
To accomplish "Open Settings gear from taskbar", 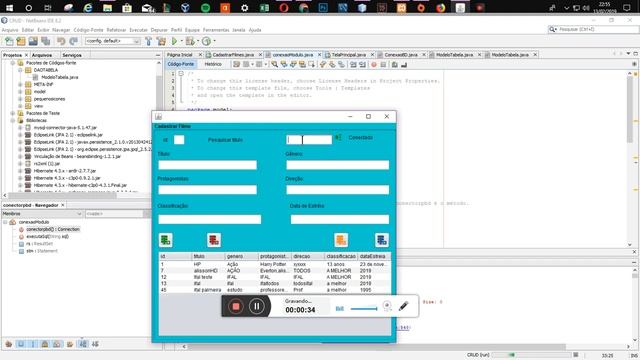I will pyautogui.click(x=244, y=7).
